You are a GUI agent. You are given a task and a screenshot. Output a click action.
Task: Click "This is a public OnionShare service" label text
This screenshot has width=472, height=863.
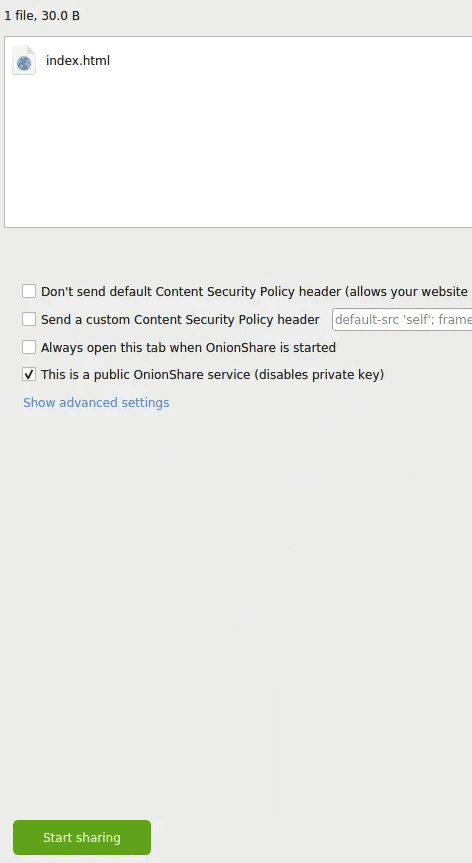pos(145,375)
